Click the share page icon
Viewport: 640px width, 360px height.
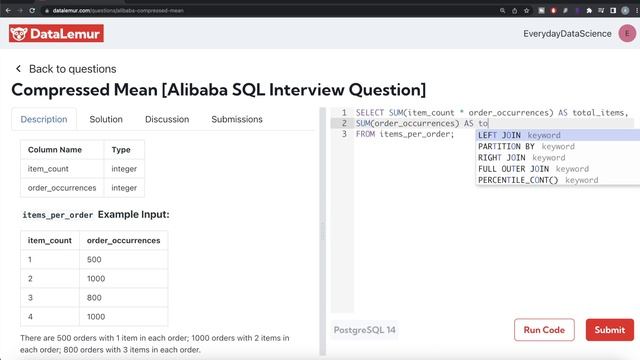click(515, 11)
